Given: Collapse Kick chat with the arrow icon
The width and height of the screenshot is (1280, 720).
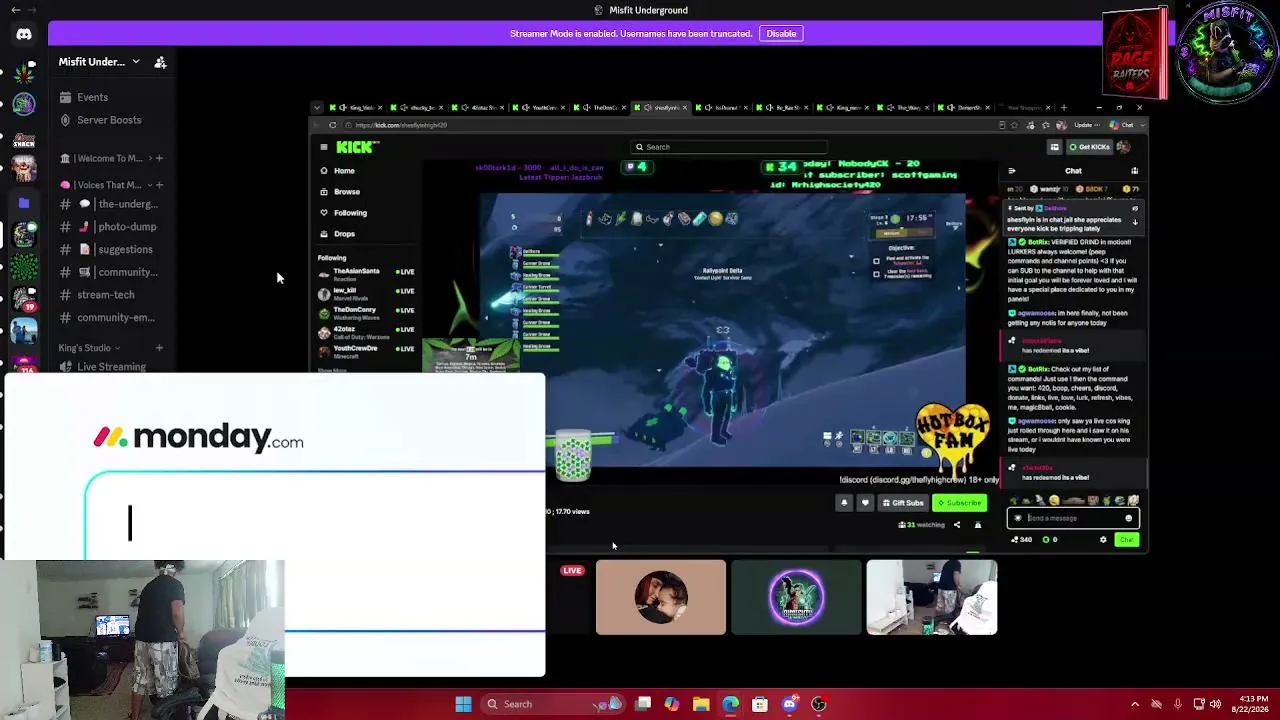Looking at the screenshot, I should [1011, 171].
